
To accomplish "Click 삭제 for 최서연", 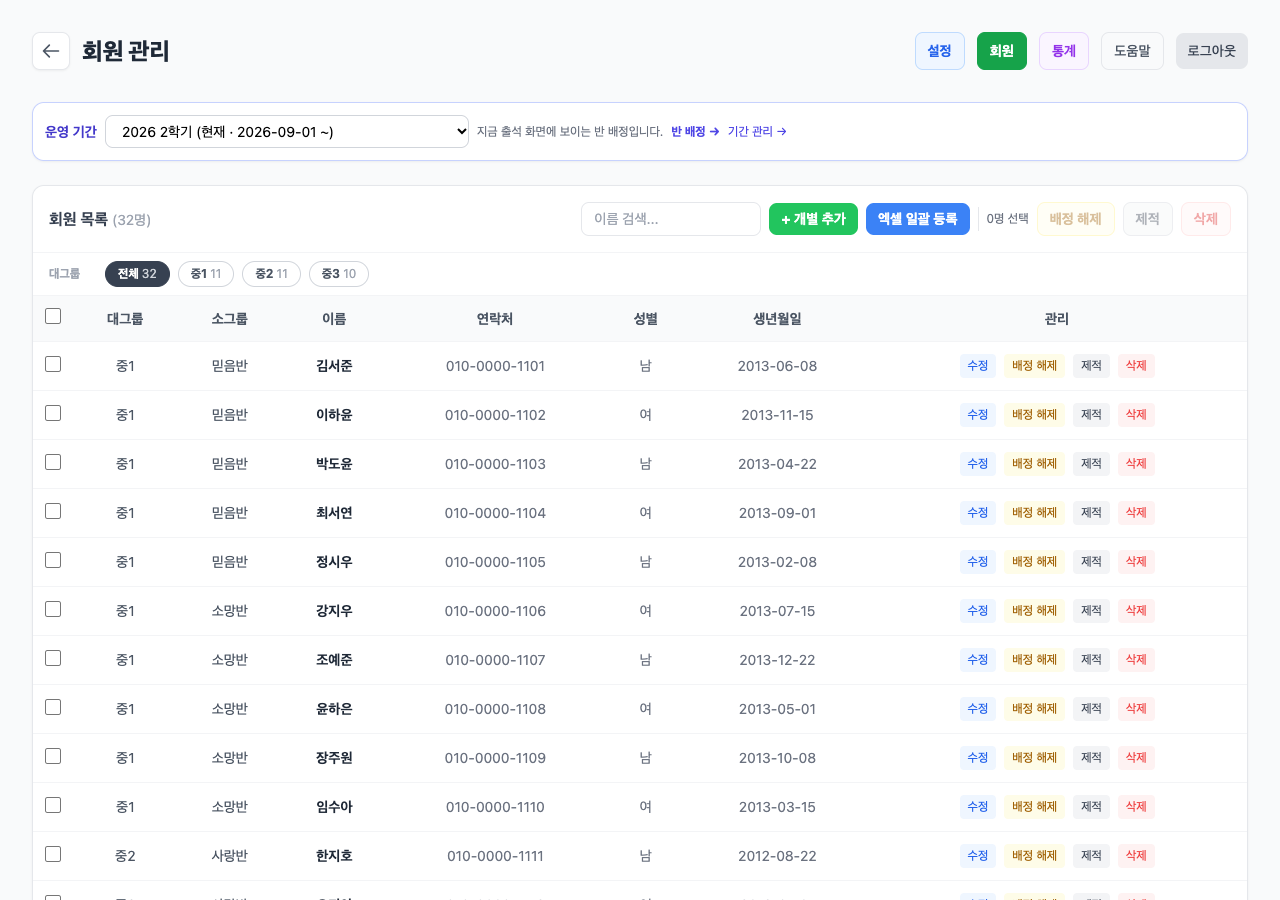I will 1136,513.
